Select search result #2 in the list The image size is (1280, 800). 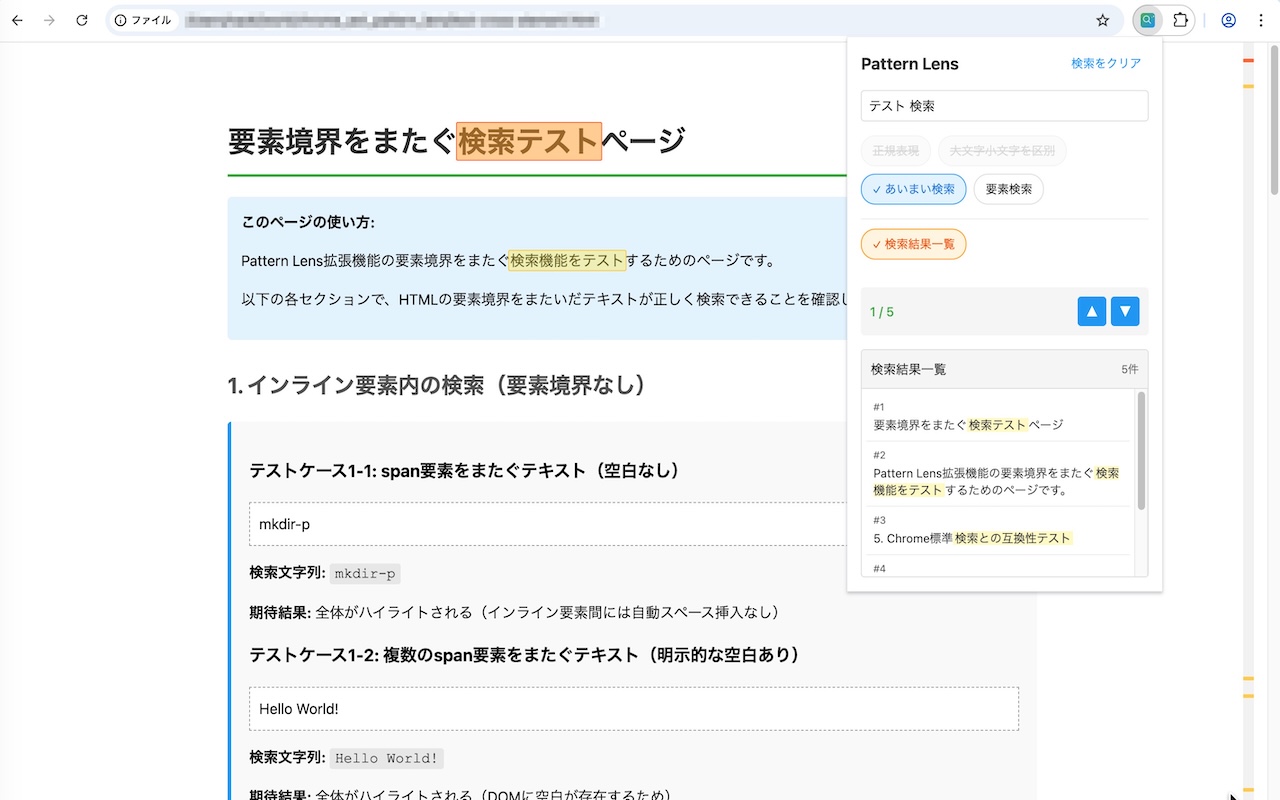[x=1000, y=474]
